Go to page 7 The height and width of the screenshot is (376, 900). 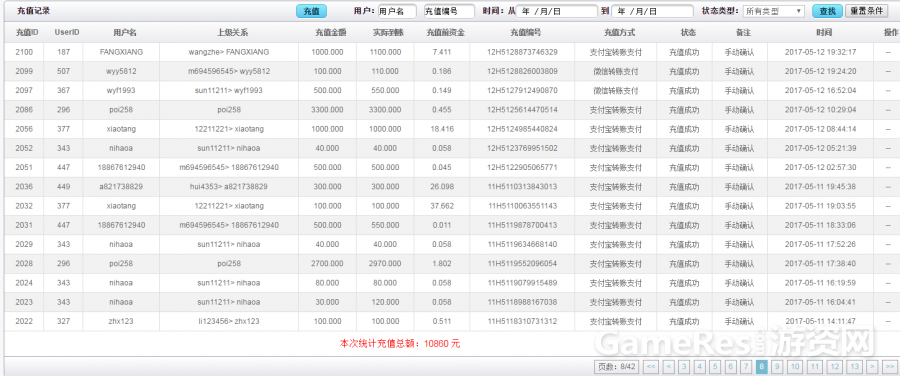[746, 367]
